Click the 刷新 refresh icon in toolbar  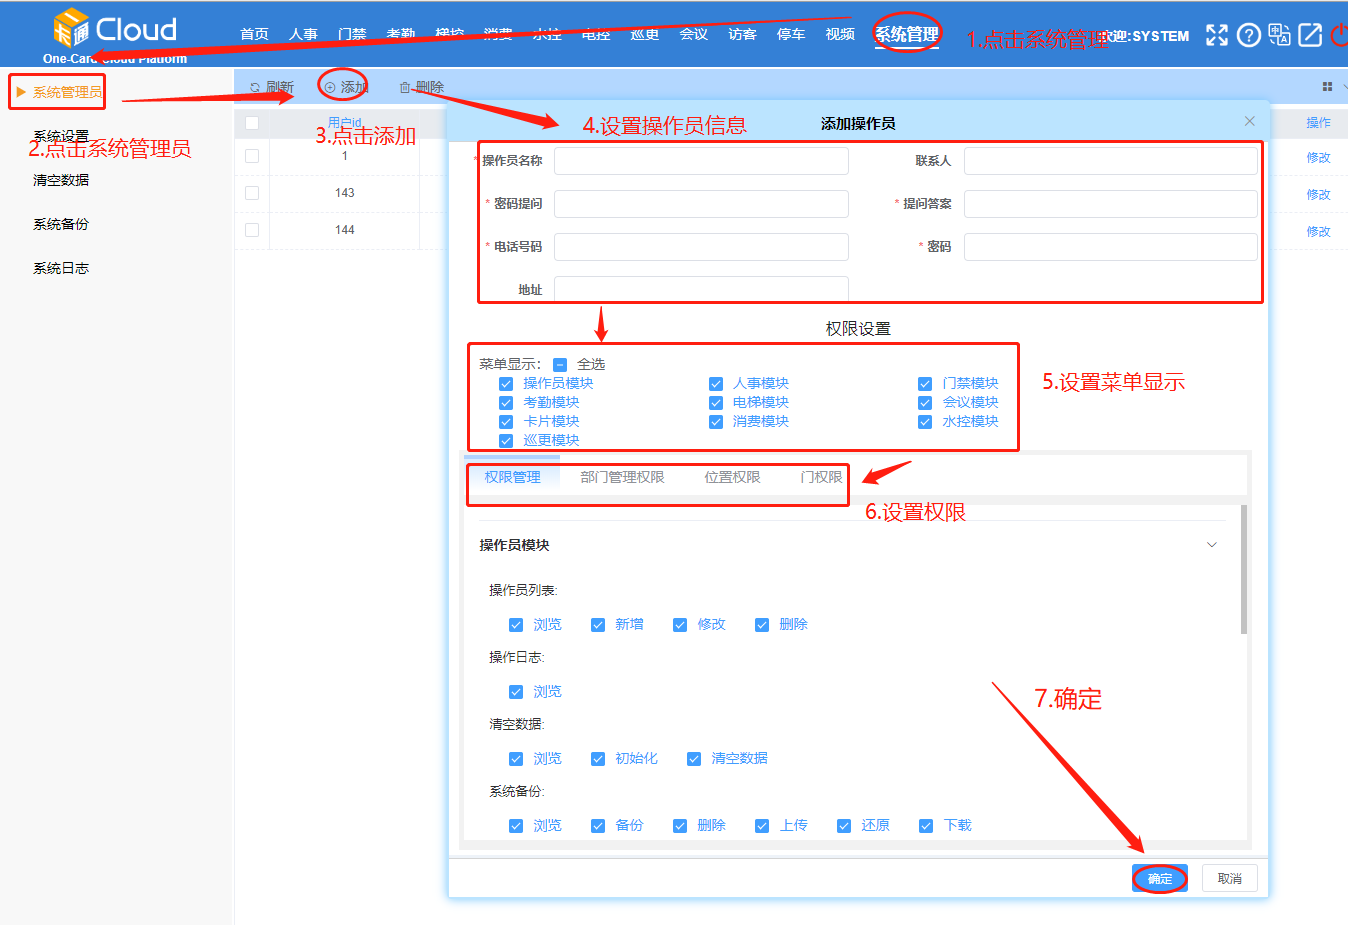pyautogui.click(x=255, y=88)
